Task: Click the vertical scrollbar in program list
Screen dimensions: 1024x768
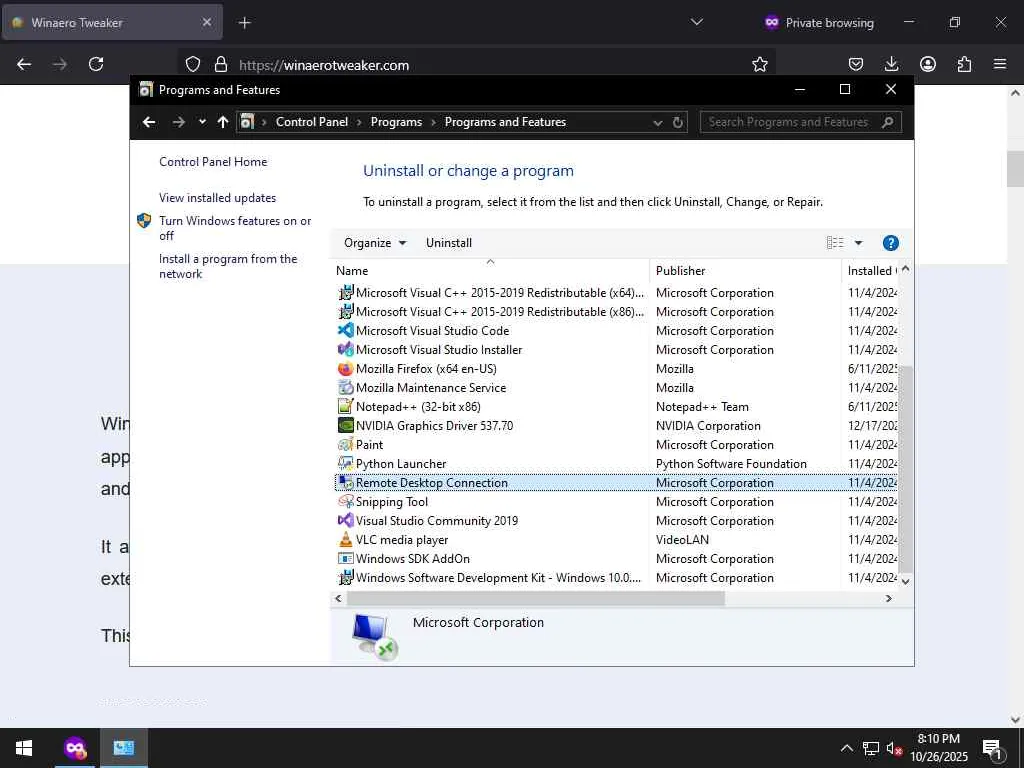Action: coord(905,468)
